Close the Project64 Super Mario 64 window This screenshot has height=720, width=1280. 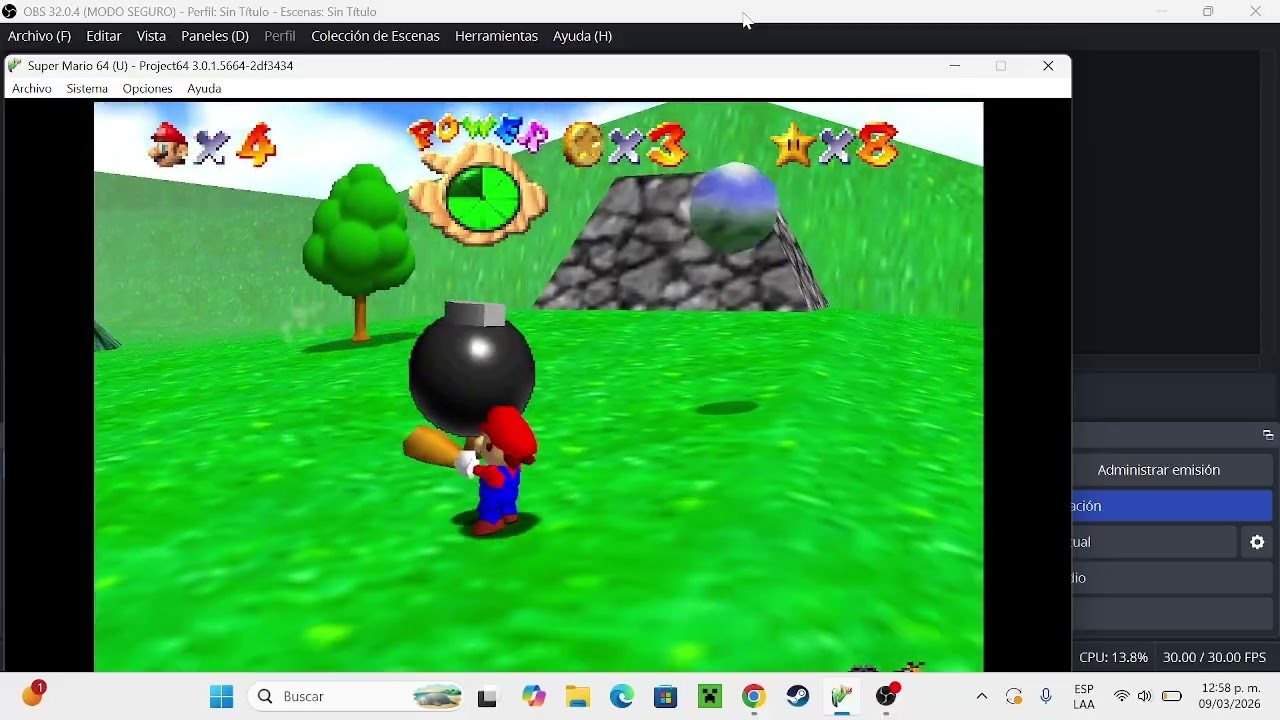click(x=1048, y=66)
